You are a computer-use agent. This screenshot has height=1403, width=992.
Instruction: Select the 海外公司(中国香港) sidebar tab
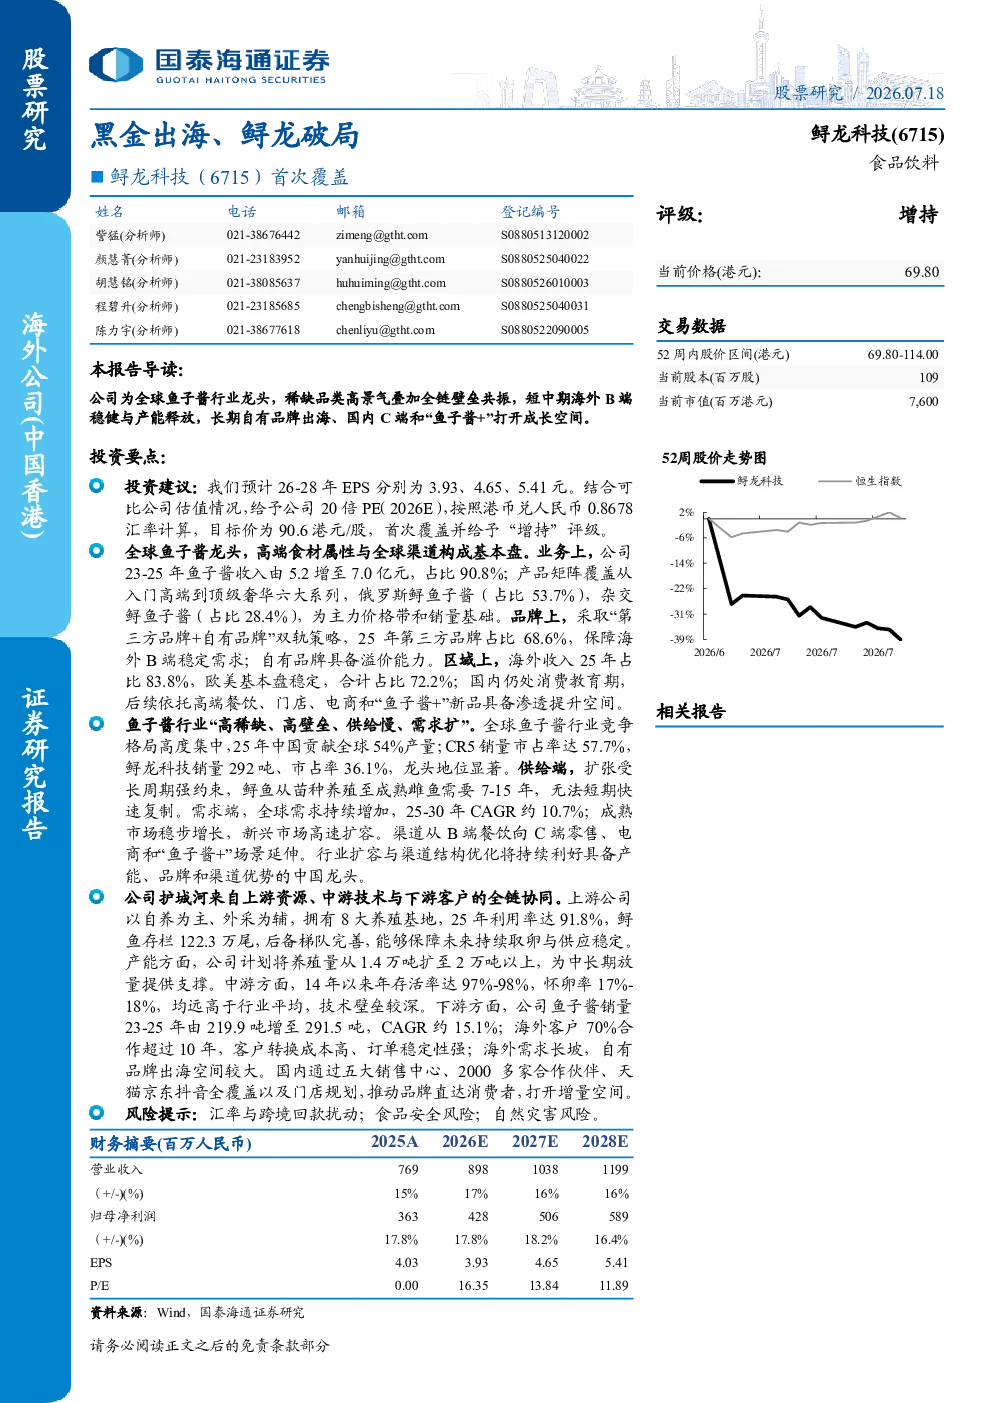click(x=35, y=425)
